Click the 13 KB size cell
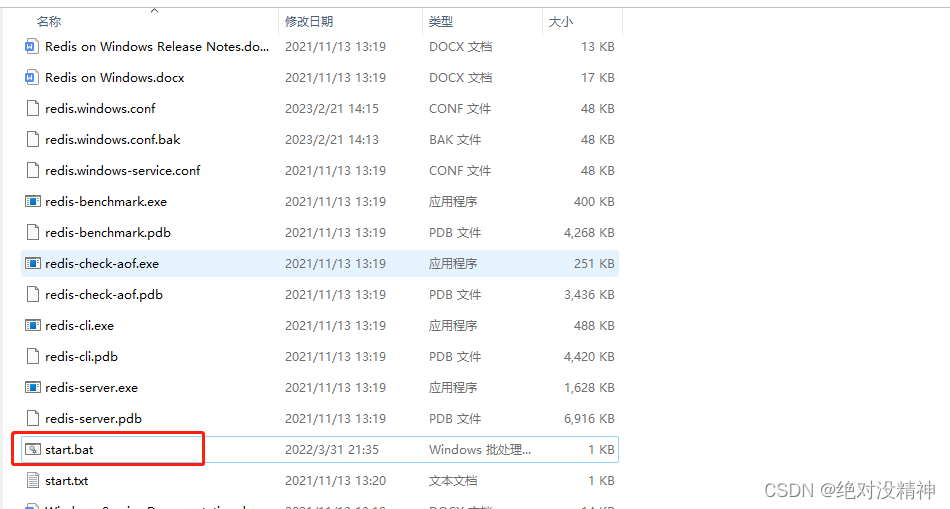 pos(597,47)
